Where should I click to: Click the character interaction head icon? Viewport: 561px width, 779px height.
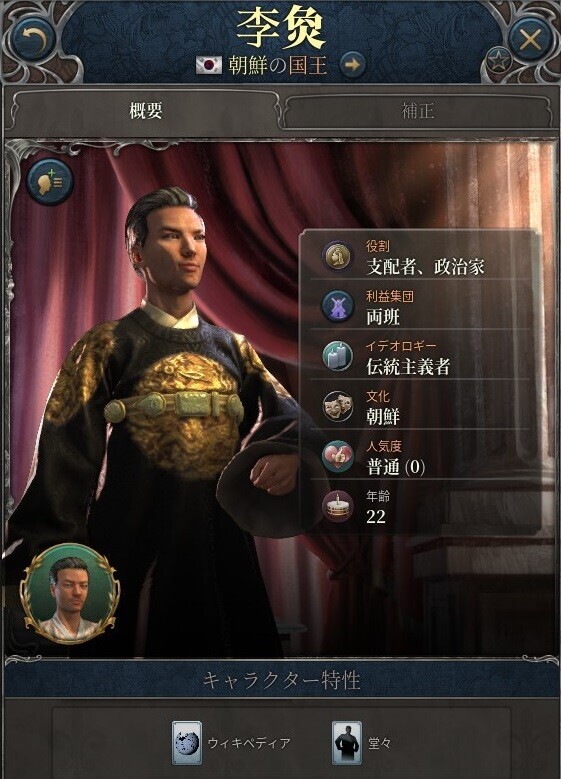point(50,181)
